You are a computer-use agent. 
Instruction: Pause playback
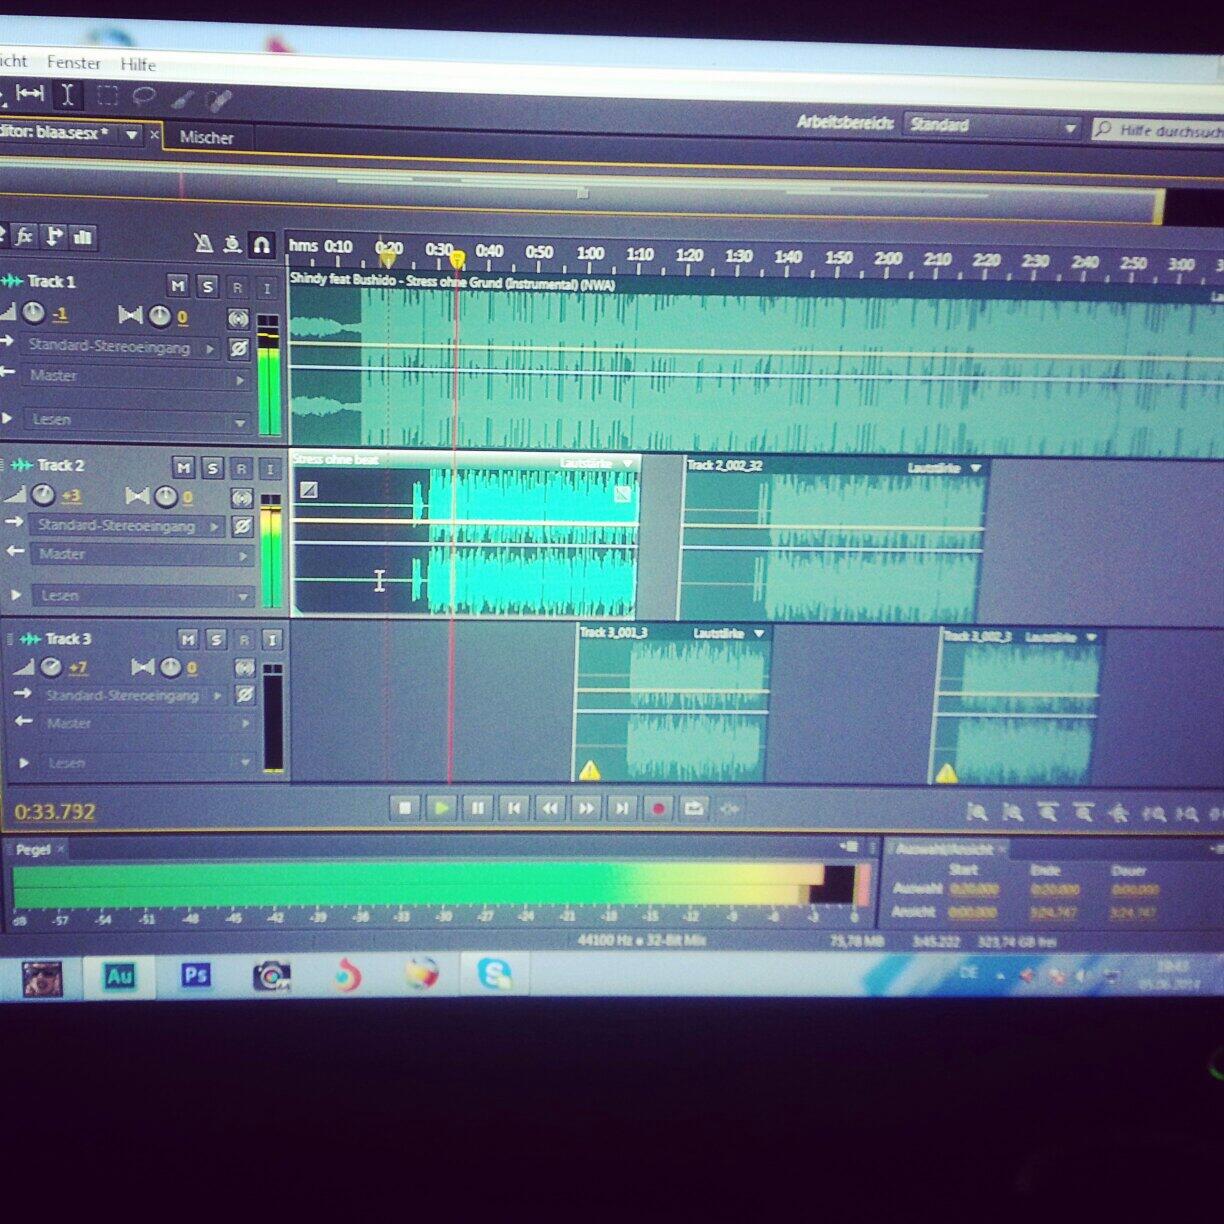click(477, 808)
